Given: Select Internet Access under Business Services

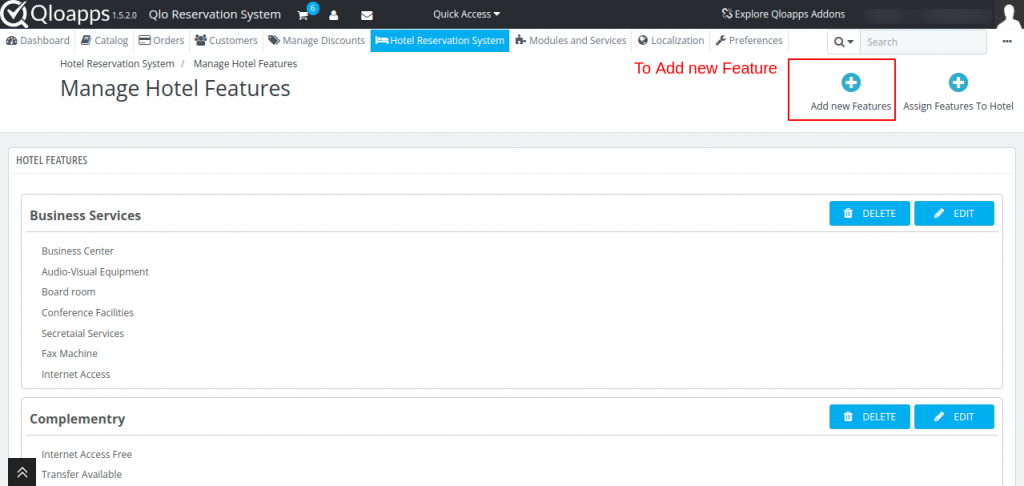Looking at the screenshot, I should pyautogui.click(x=76, y=374).
